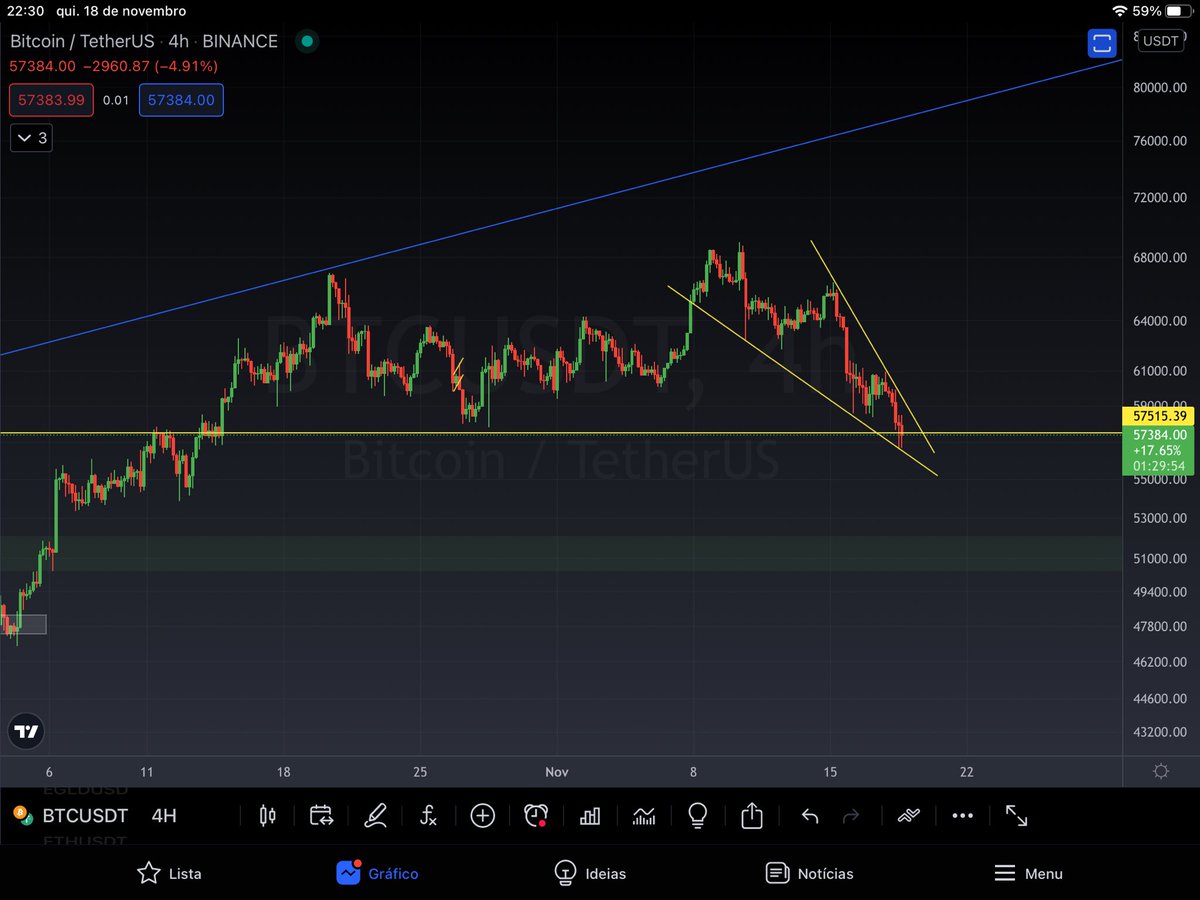This screenshot has width=1200, height=900.
Task: Open the indicator templates chart icon
Action: coord(644,816)
